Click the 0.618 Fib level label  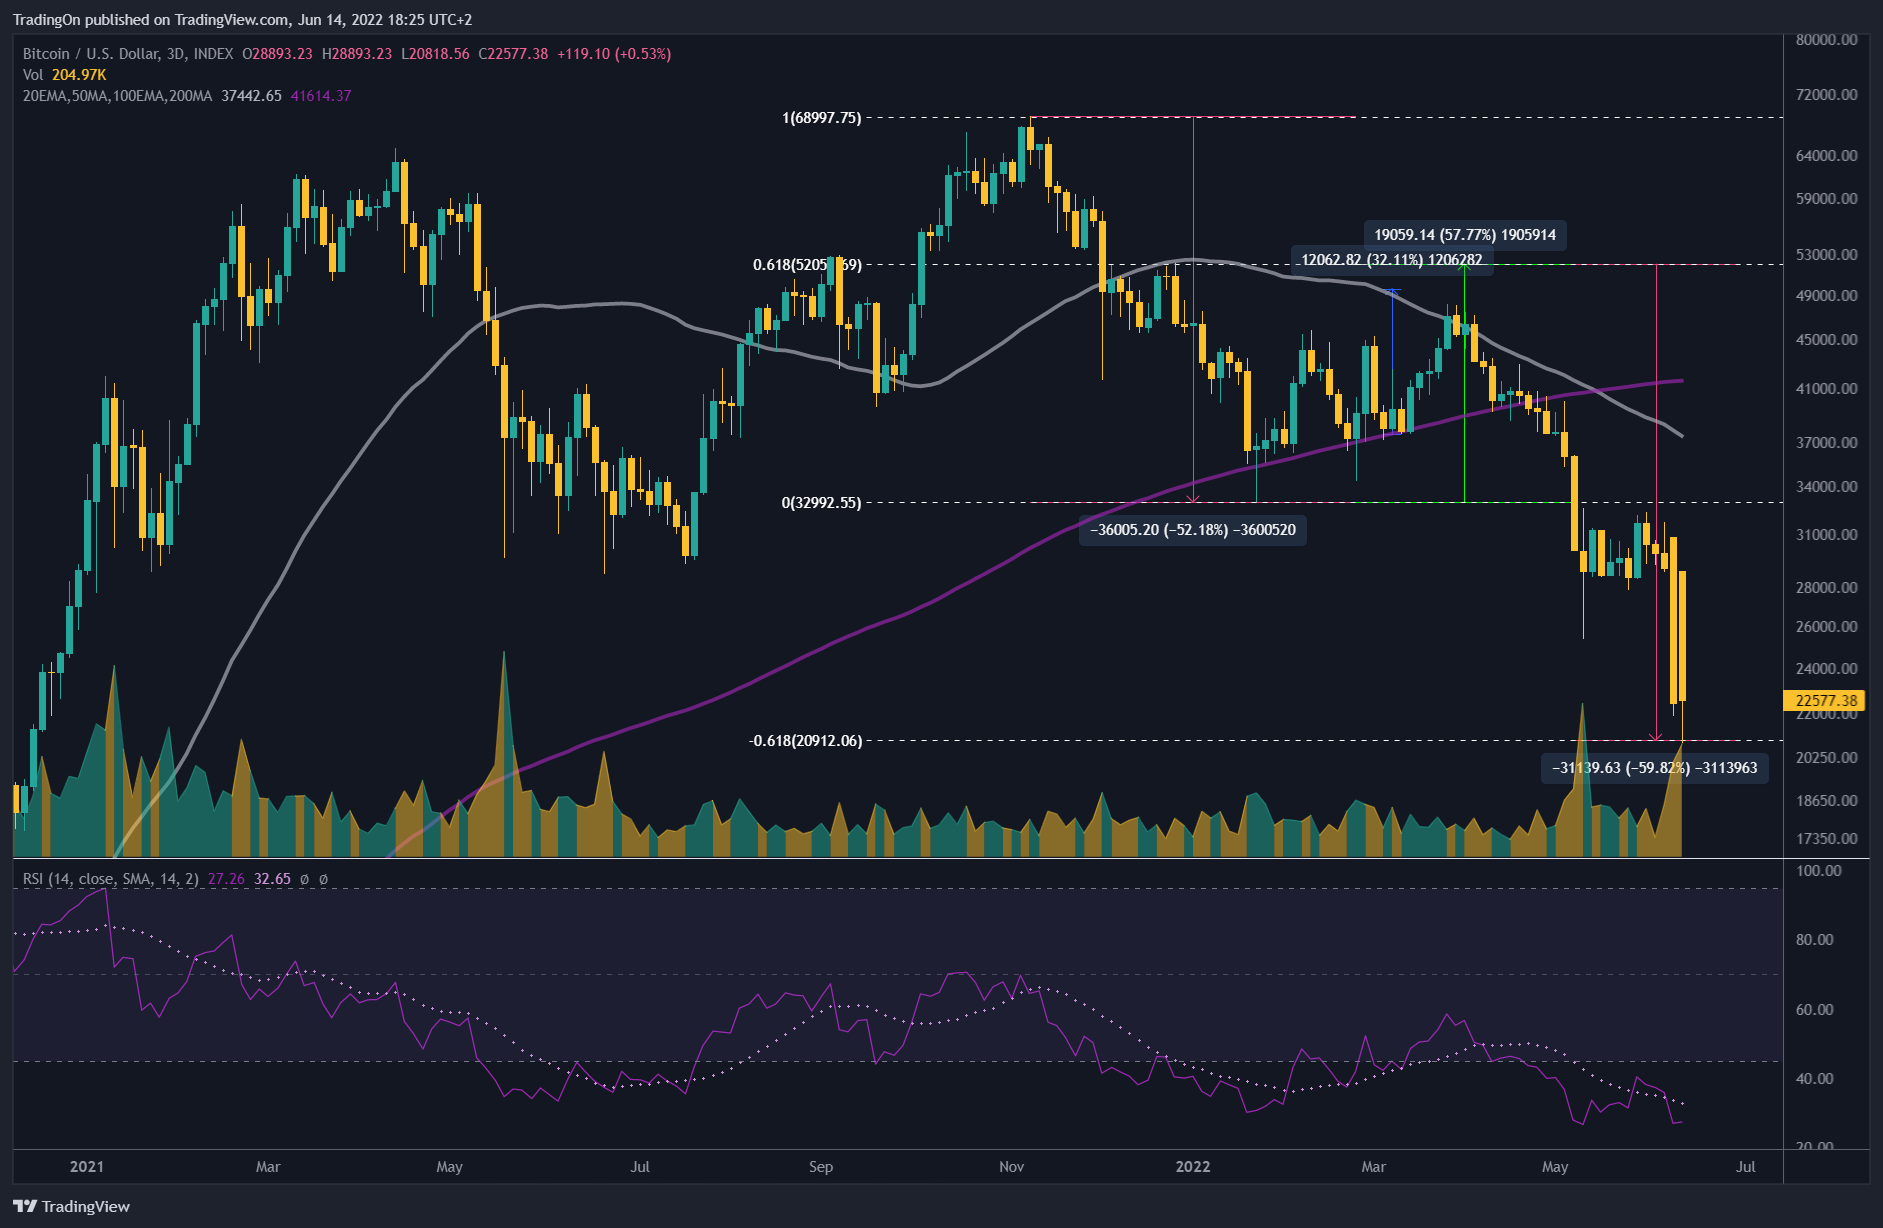(807, 265)
